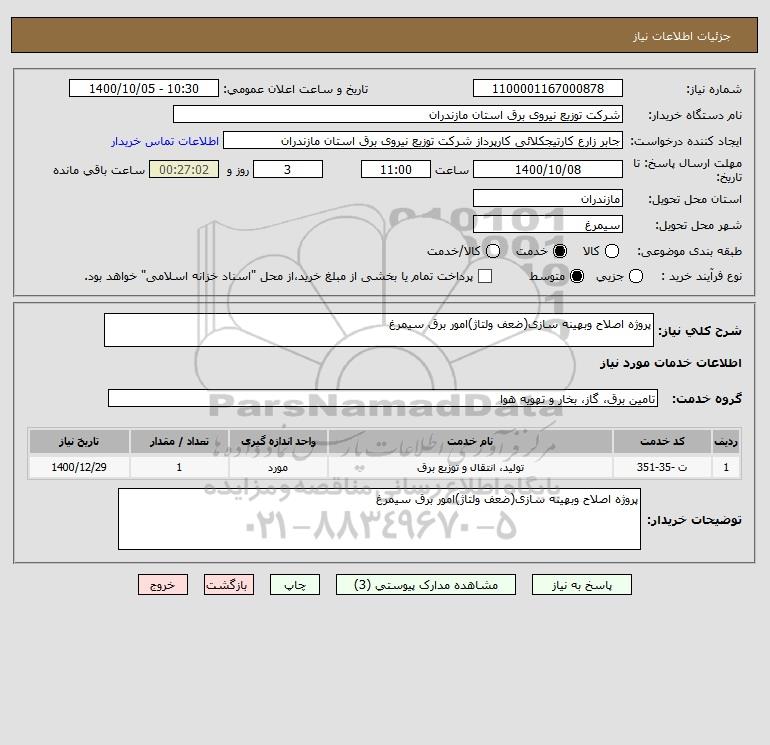The image size is (770, 745).
Task: Click the شرح کلی نیاز description box
Action: (379, 330)
